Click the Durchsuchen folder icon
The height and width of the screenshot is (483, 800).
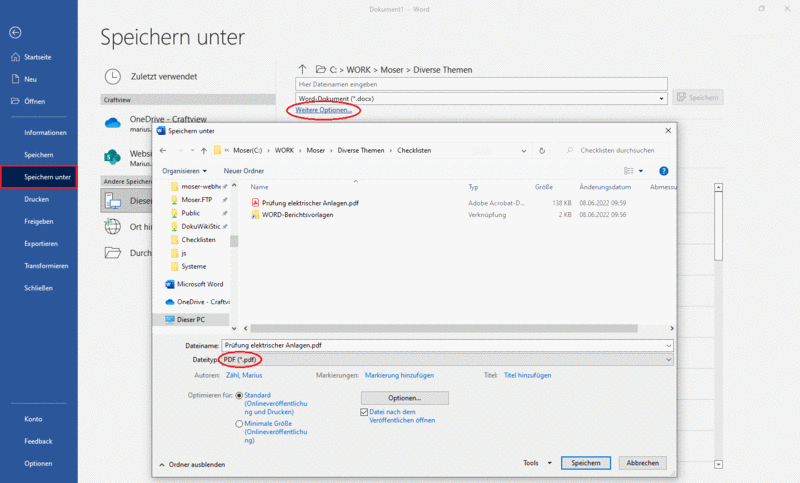tap(112, 252)
